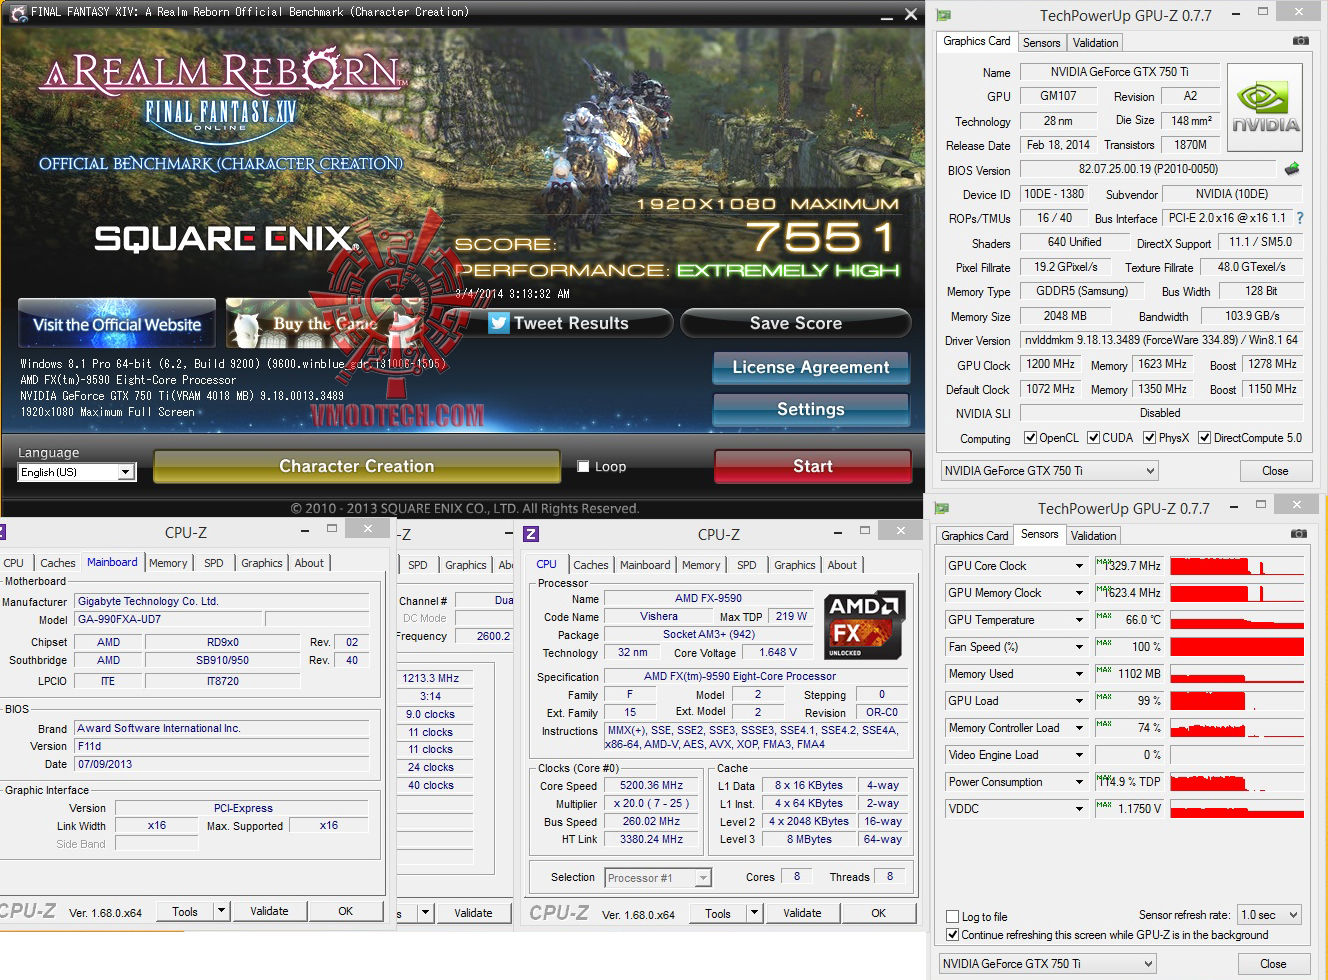
Task: Switch to Validation tab in the top GPU-Z window
Action: point(1095,43)
